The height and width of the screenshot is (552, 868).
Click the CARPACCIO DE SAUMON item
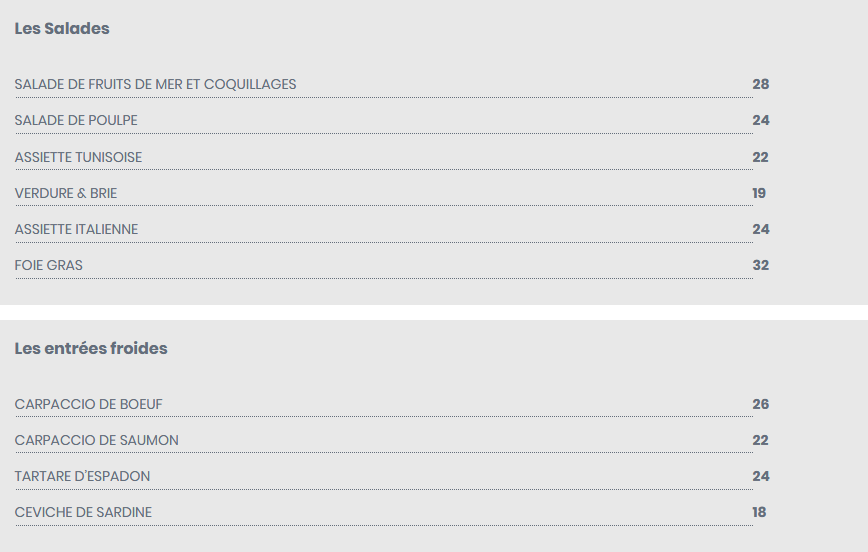pos(96,440)
